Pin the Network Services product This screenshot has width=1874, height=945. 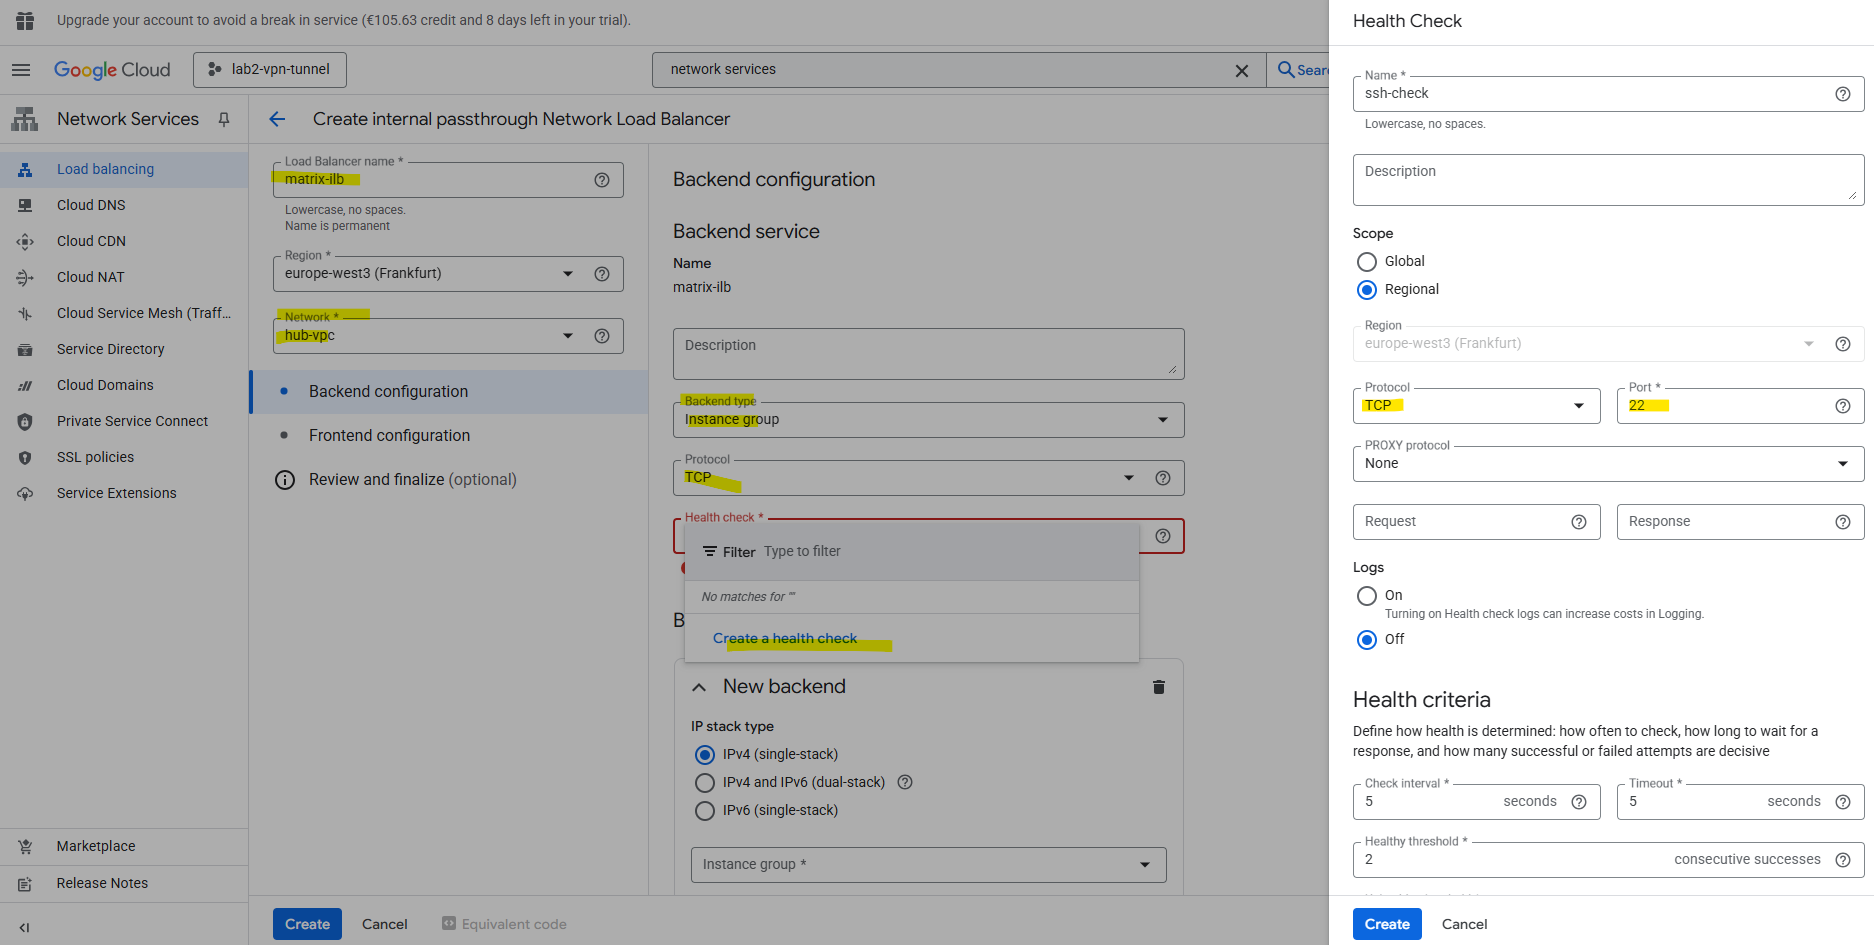tap(224, 119)
